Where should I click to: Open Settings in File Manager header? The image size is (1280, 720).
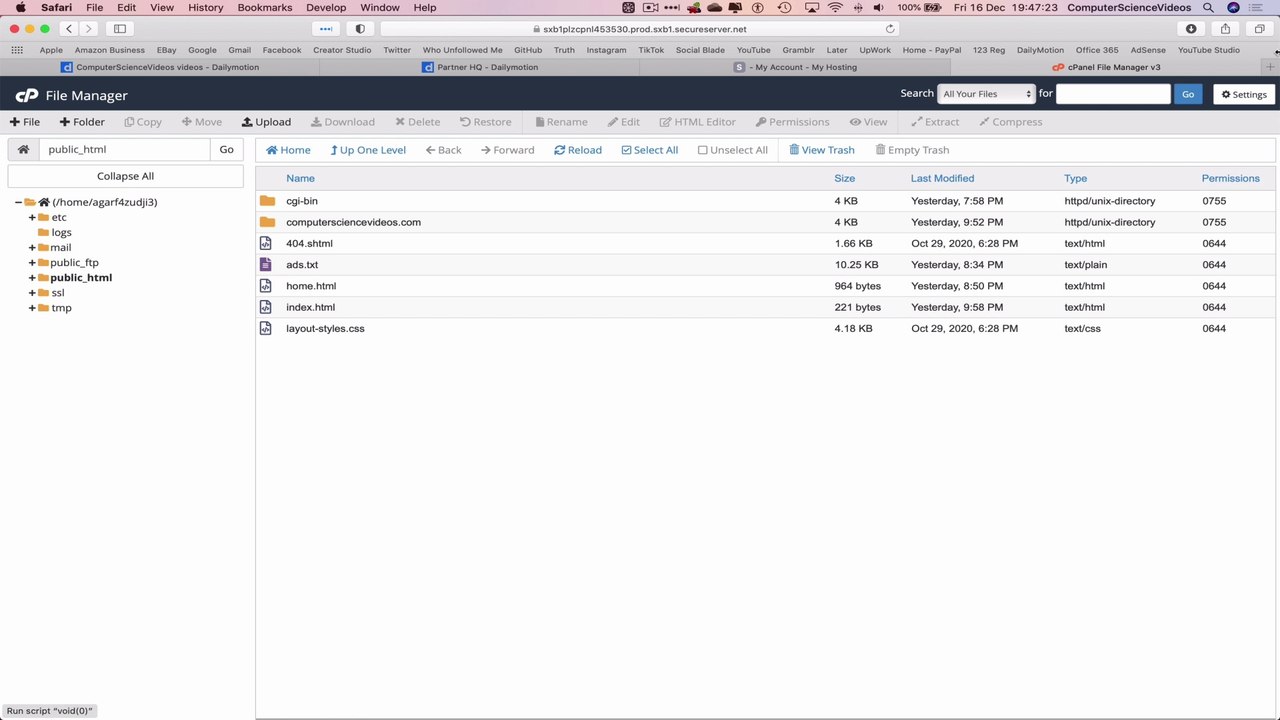(1244, 94)
